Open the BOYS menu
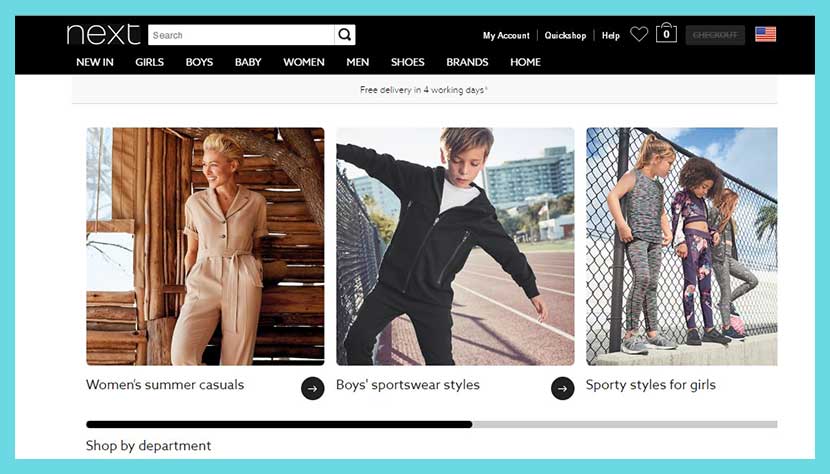 point(199,62)
